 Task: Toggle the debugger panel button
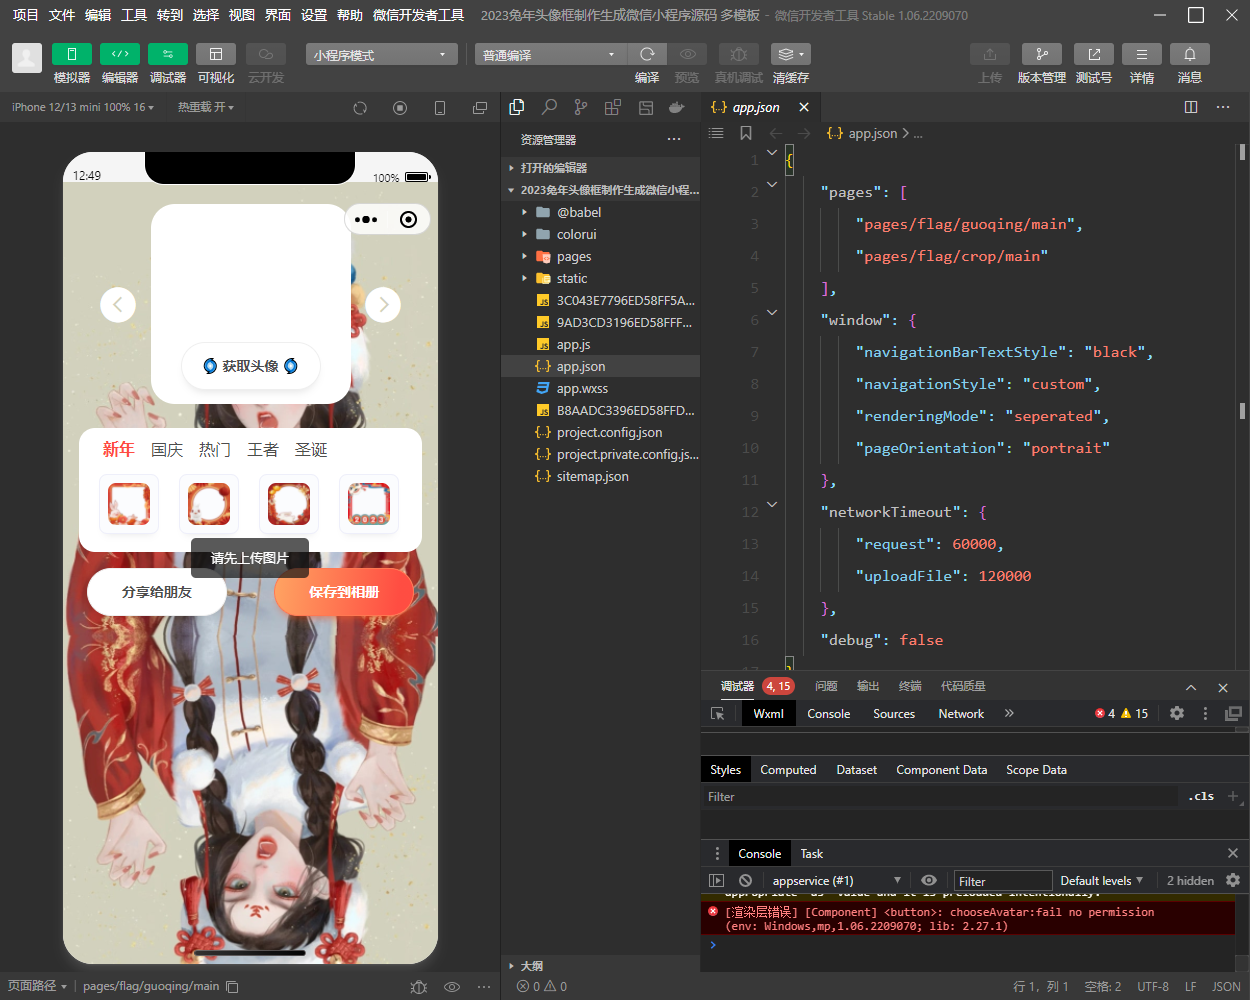point(168,54)
